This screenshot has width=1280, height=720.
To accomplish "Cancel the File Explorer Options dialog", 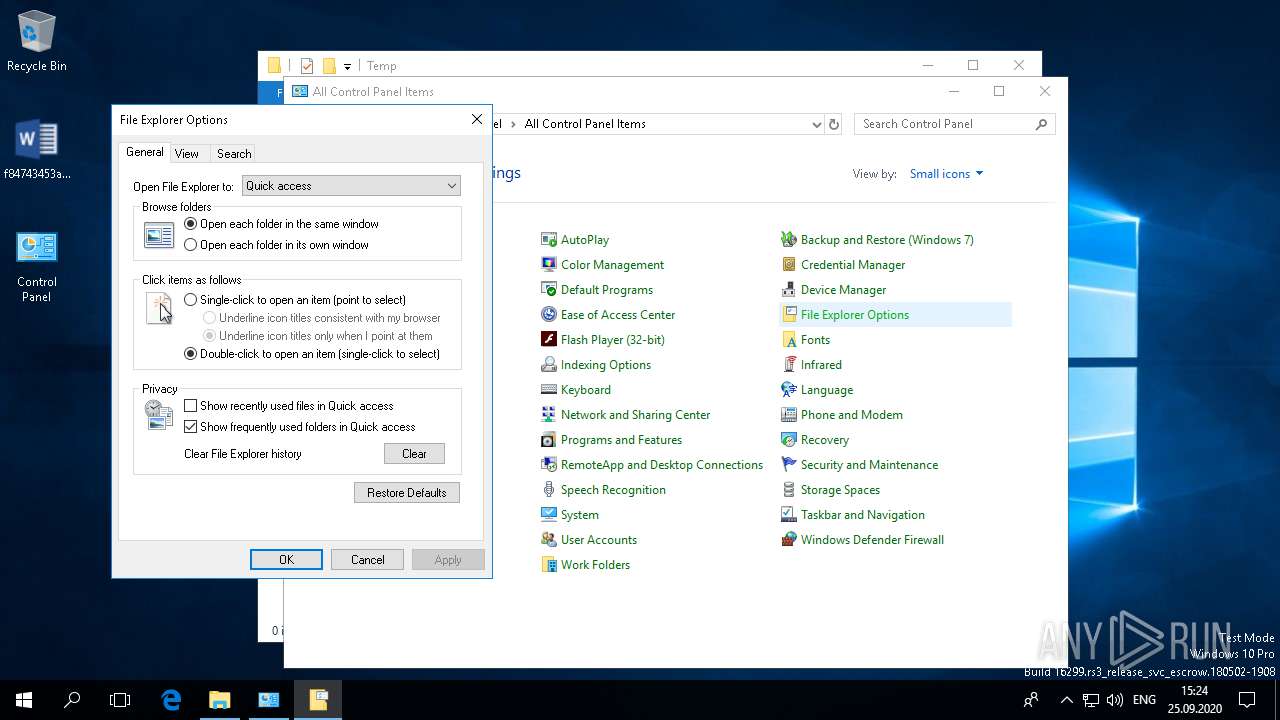I will pos(367,560).
